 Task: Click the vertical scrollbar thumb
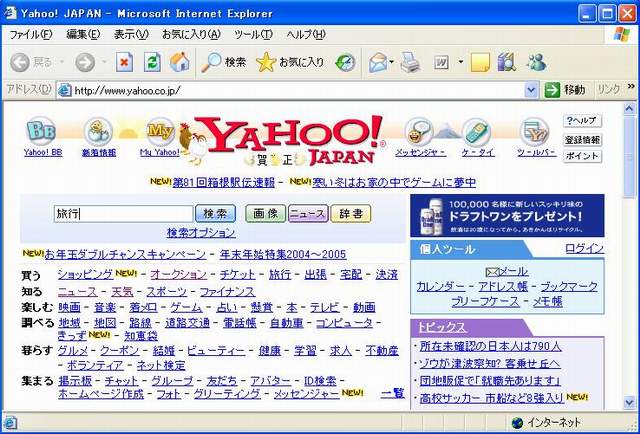(629, 156)
